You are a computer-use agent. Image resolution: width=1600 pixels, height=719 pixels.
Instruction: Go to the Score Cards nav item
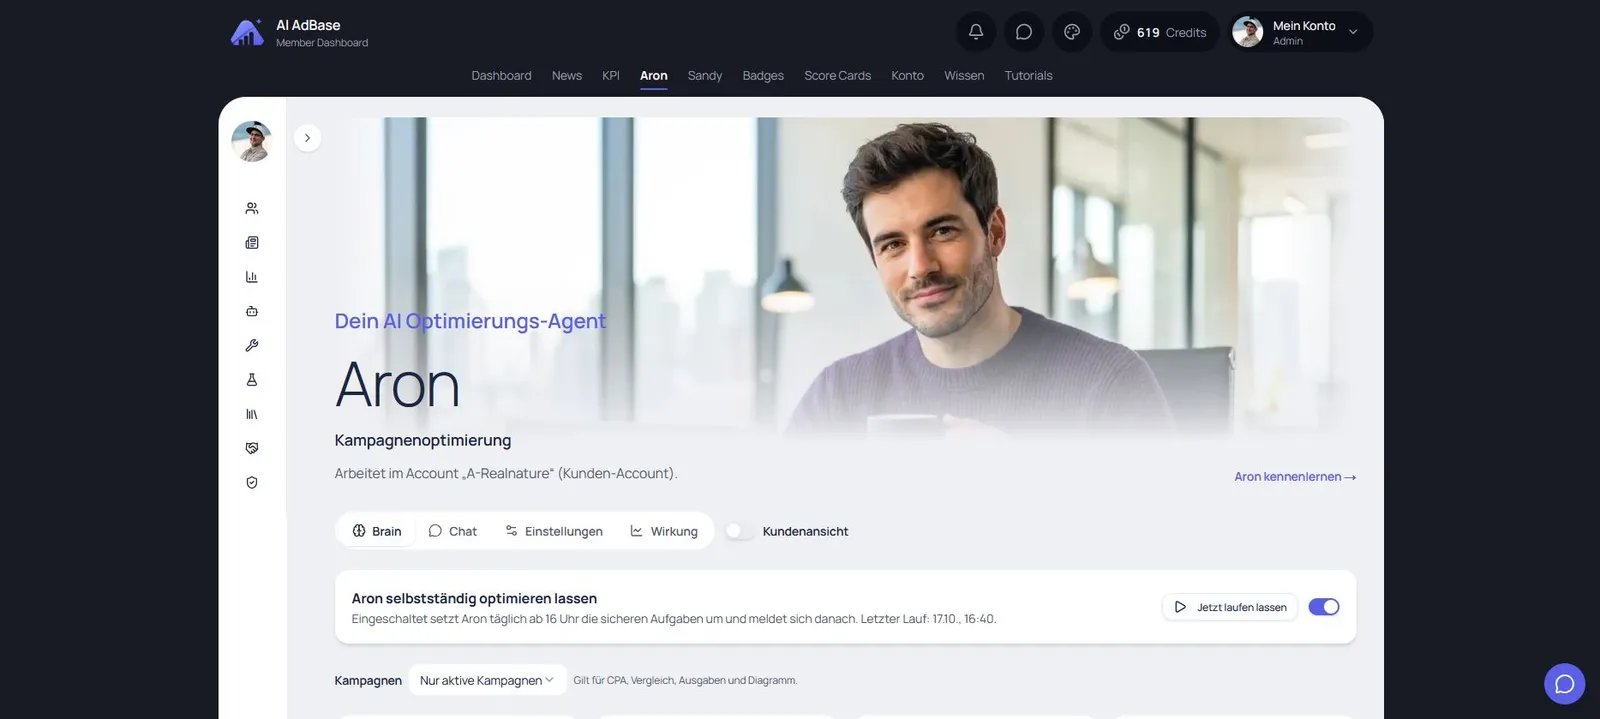point(838,76)
